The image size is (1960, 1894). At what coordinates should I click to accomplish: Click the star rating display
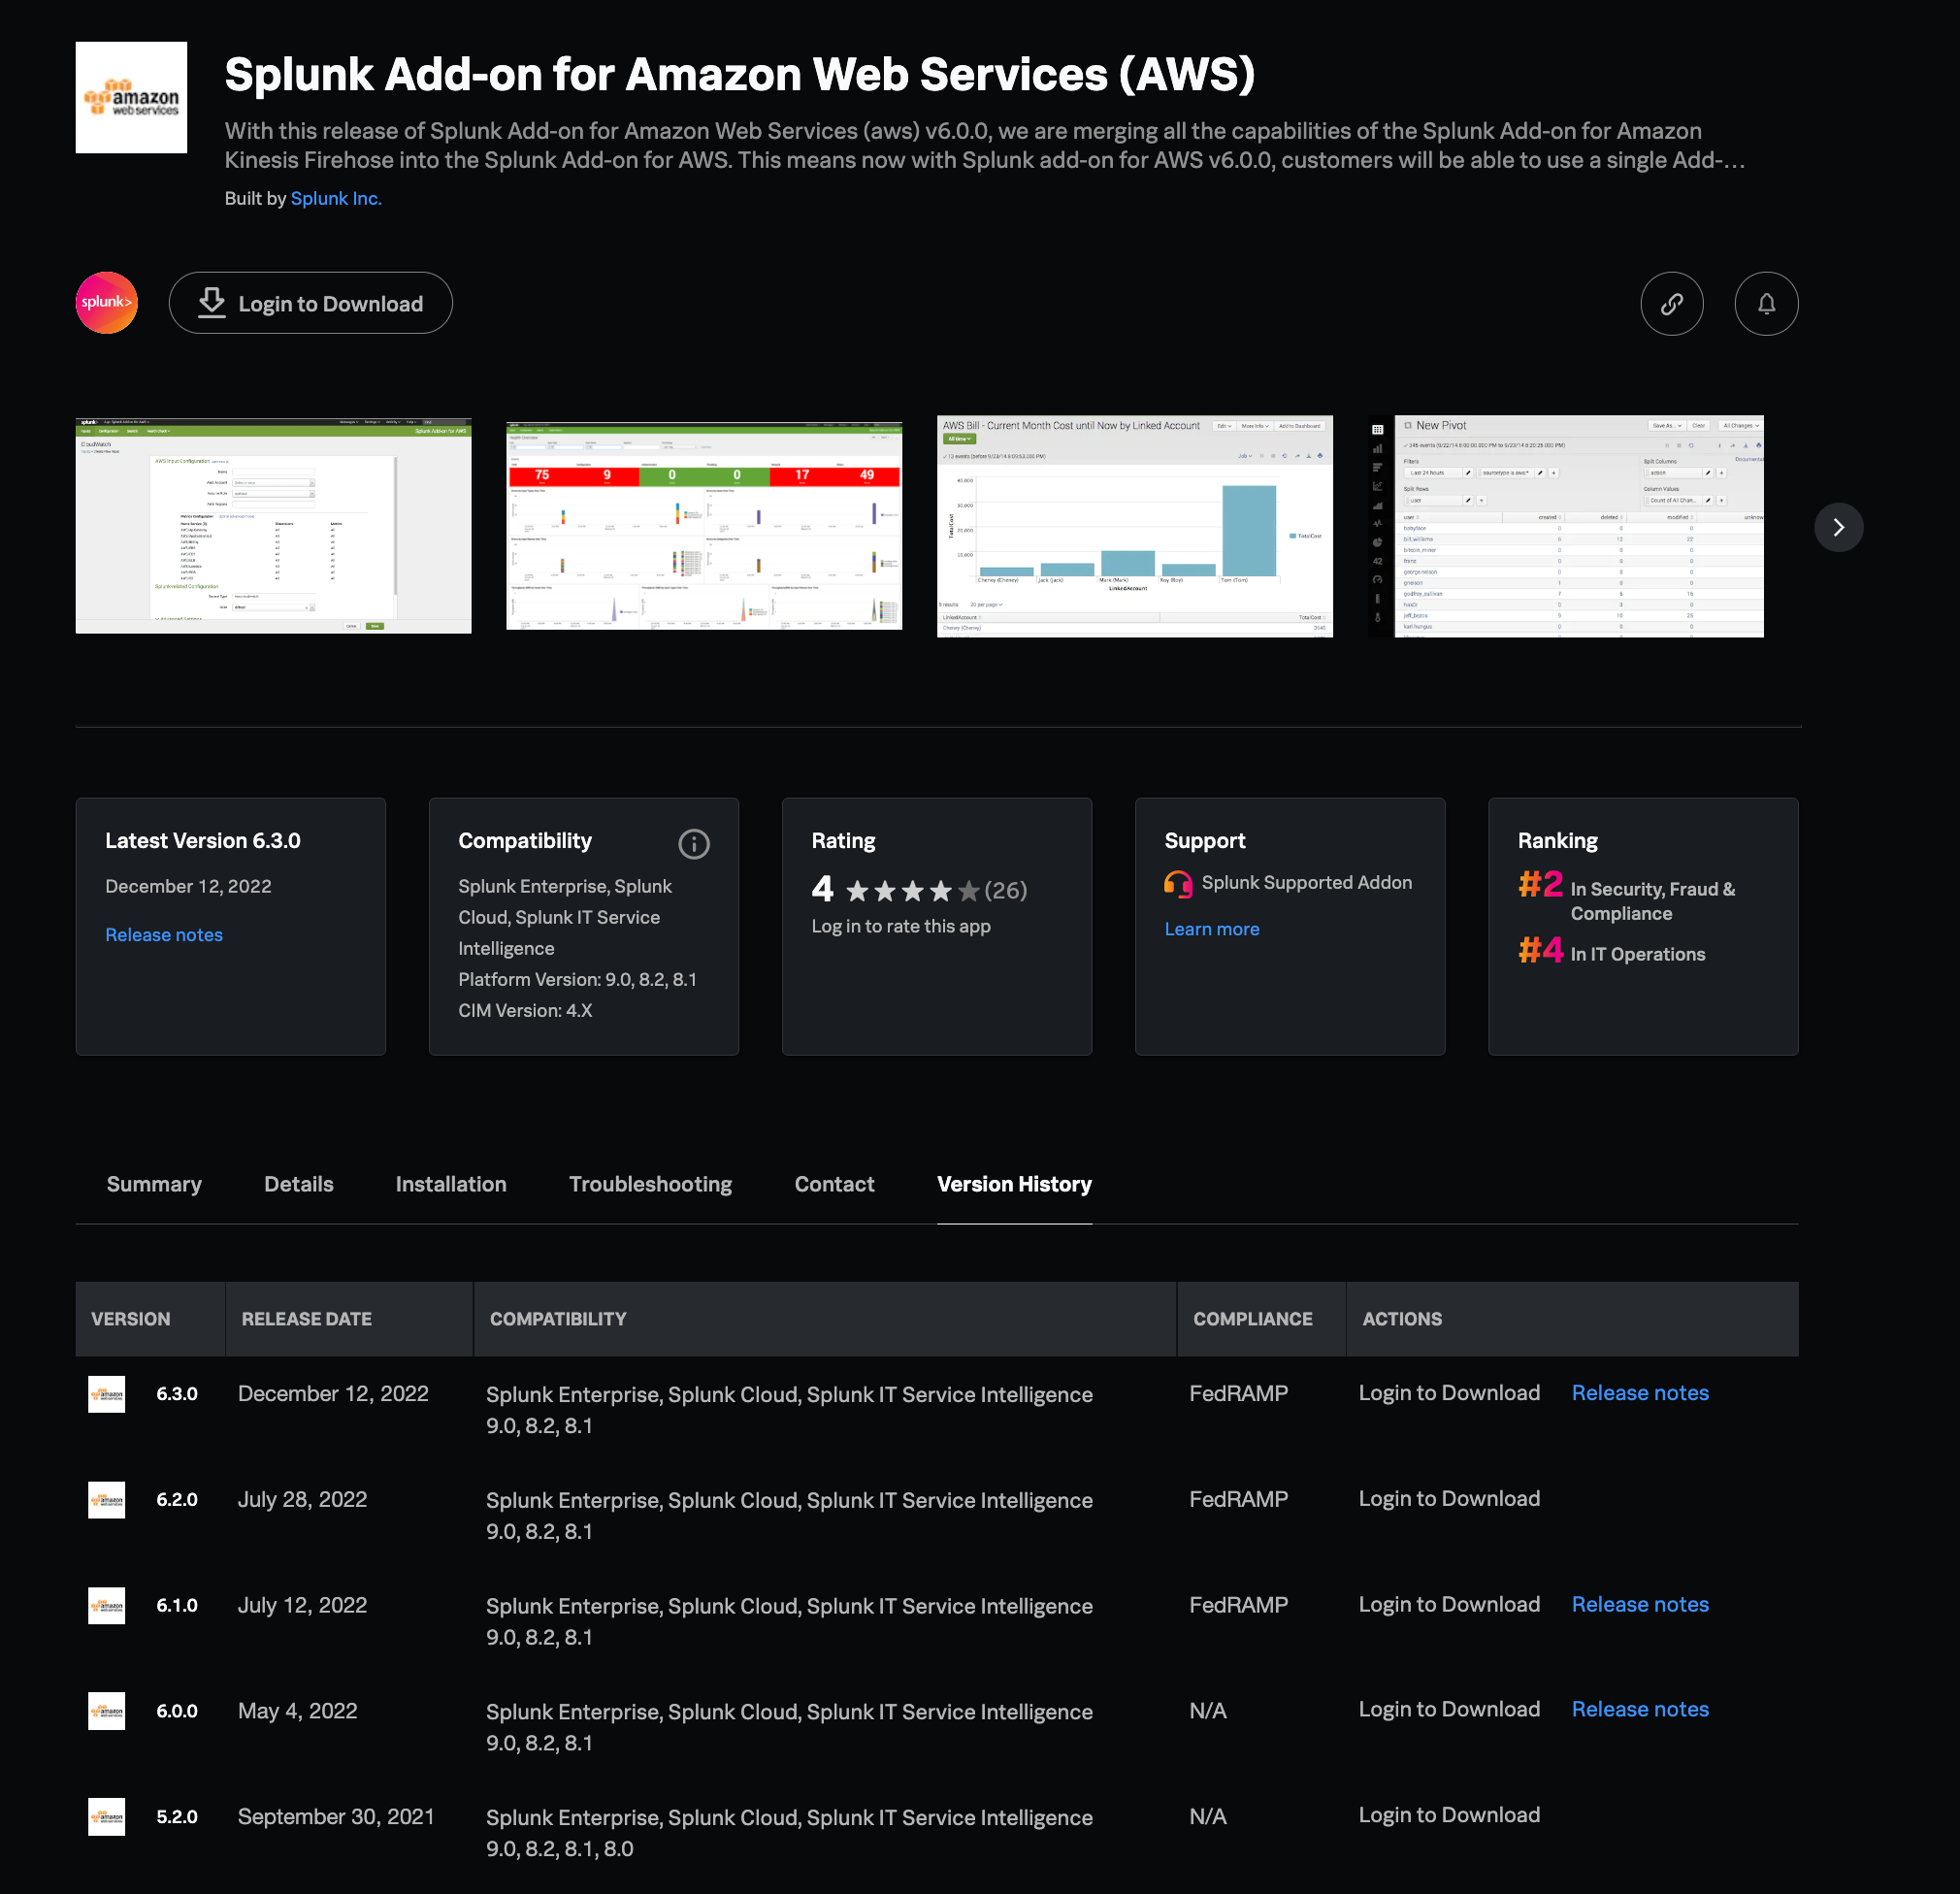coord(912,890)
